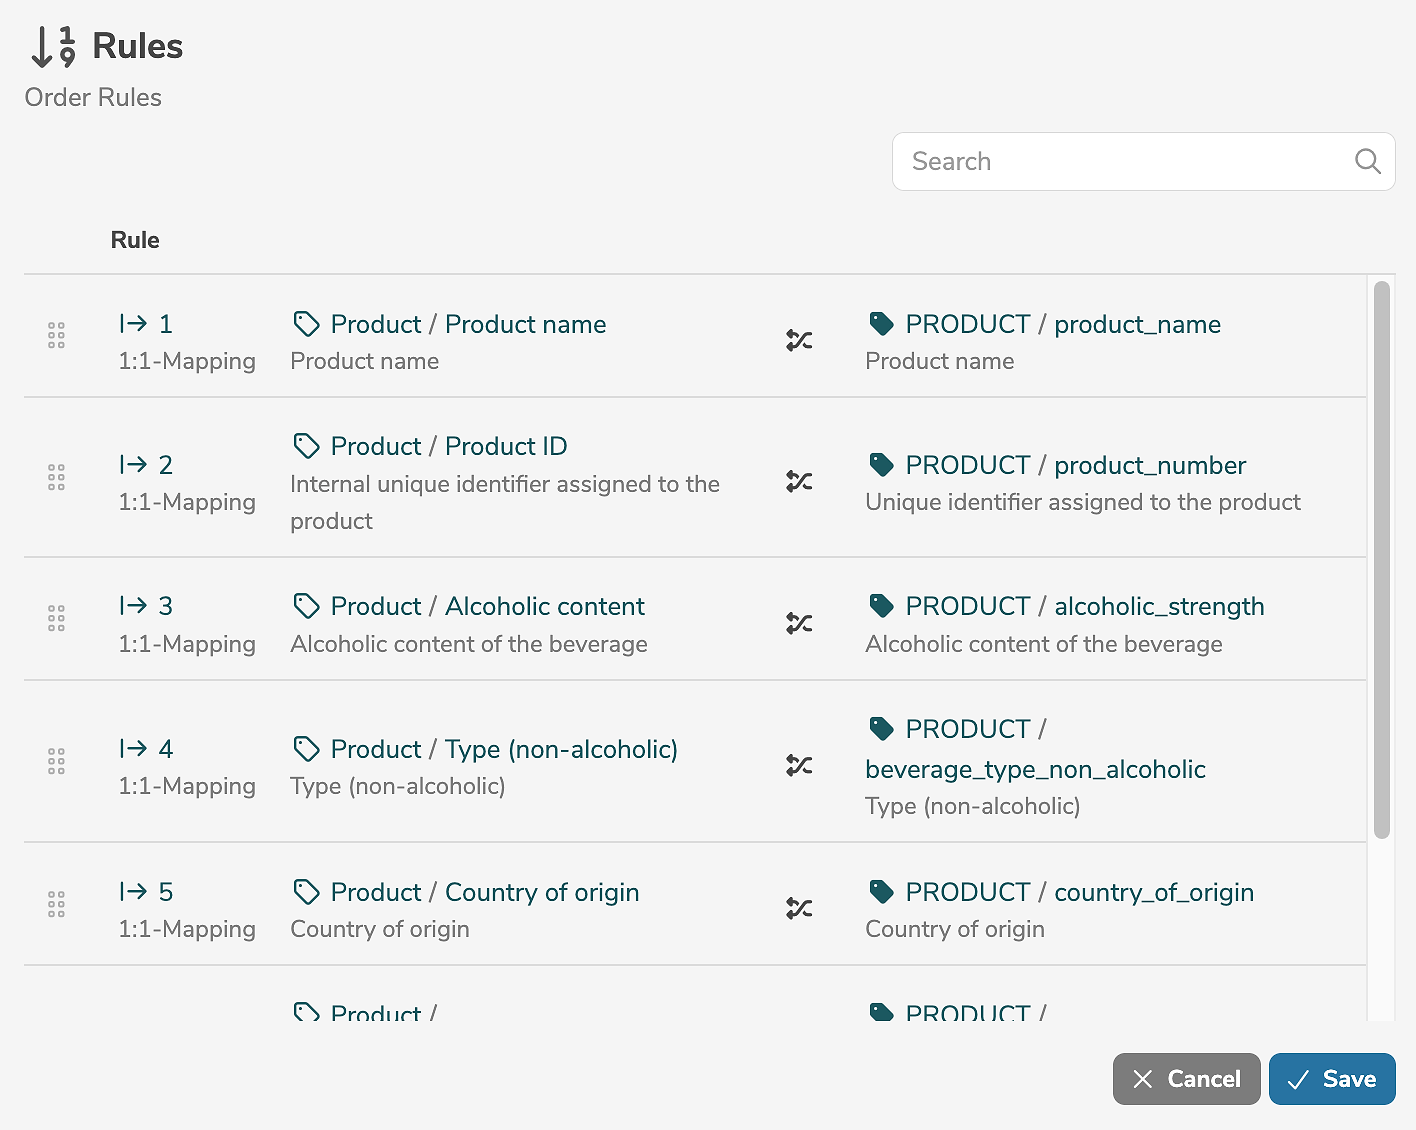Click the drag handle for rule 5
Viewport: 1416px width, 1130px height.
(x=56, y=904)
